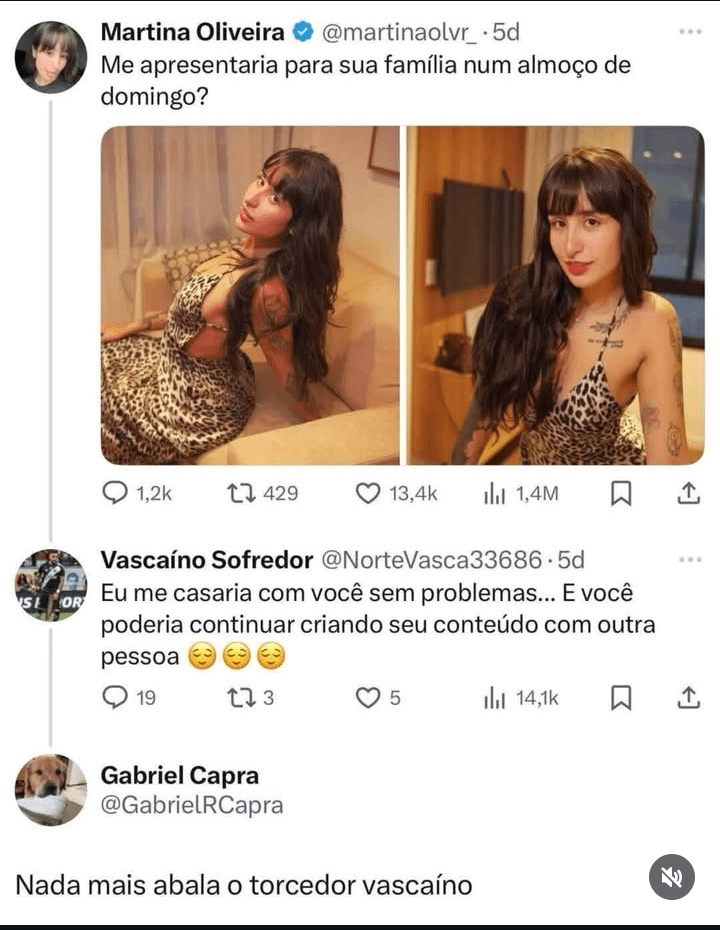This screenshot has width=720, height=930.
Task: Open more options on Vascaíno Sofredor's reply
Action: click(x=689, y=558)
